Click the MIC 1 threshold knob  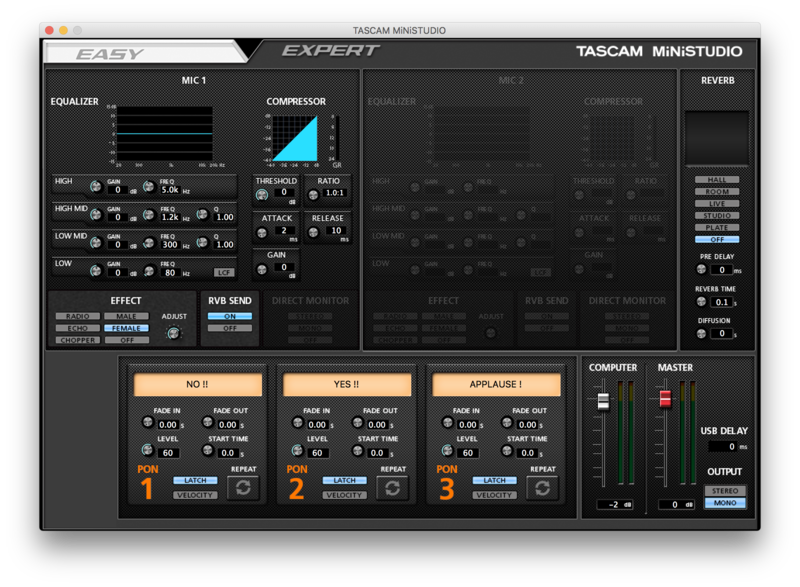(x=262, y=195)
